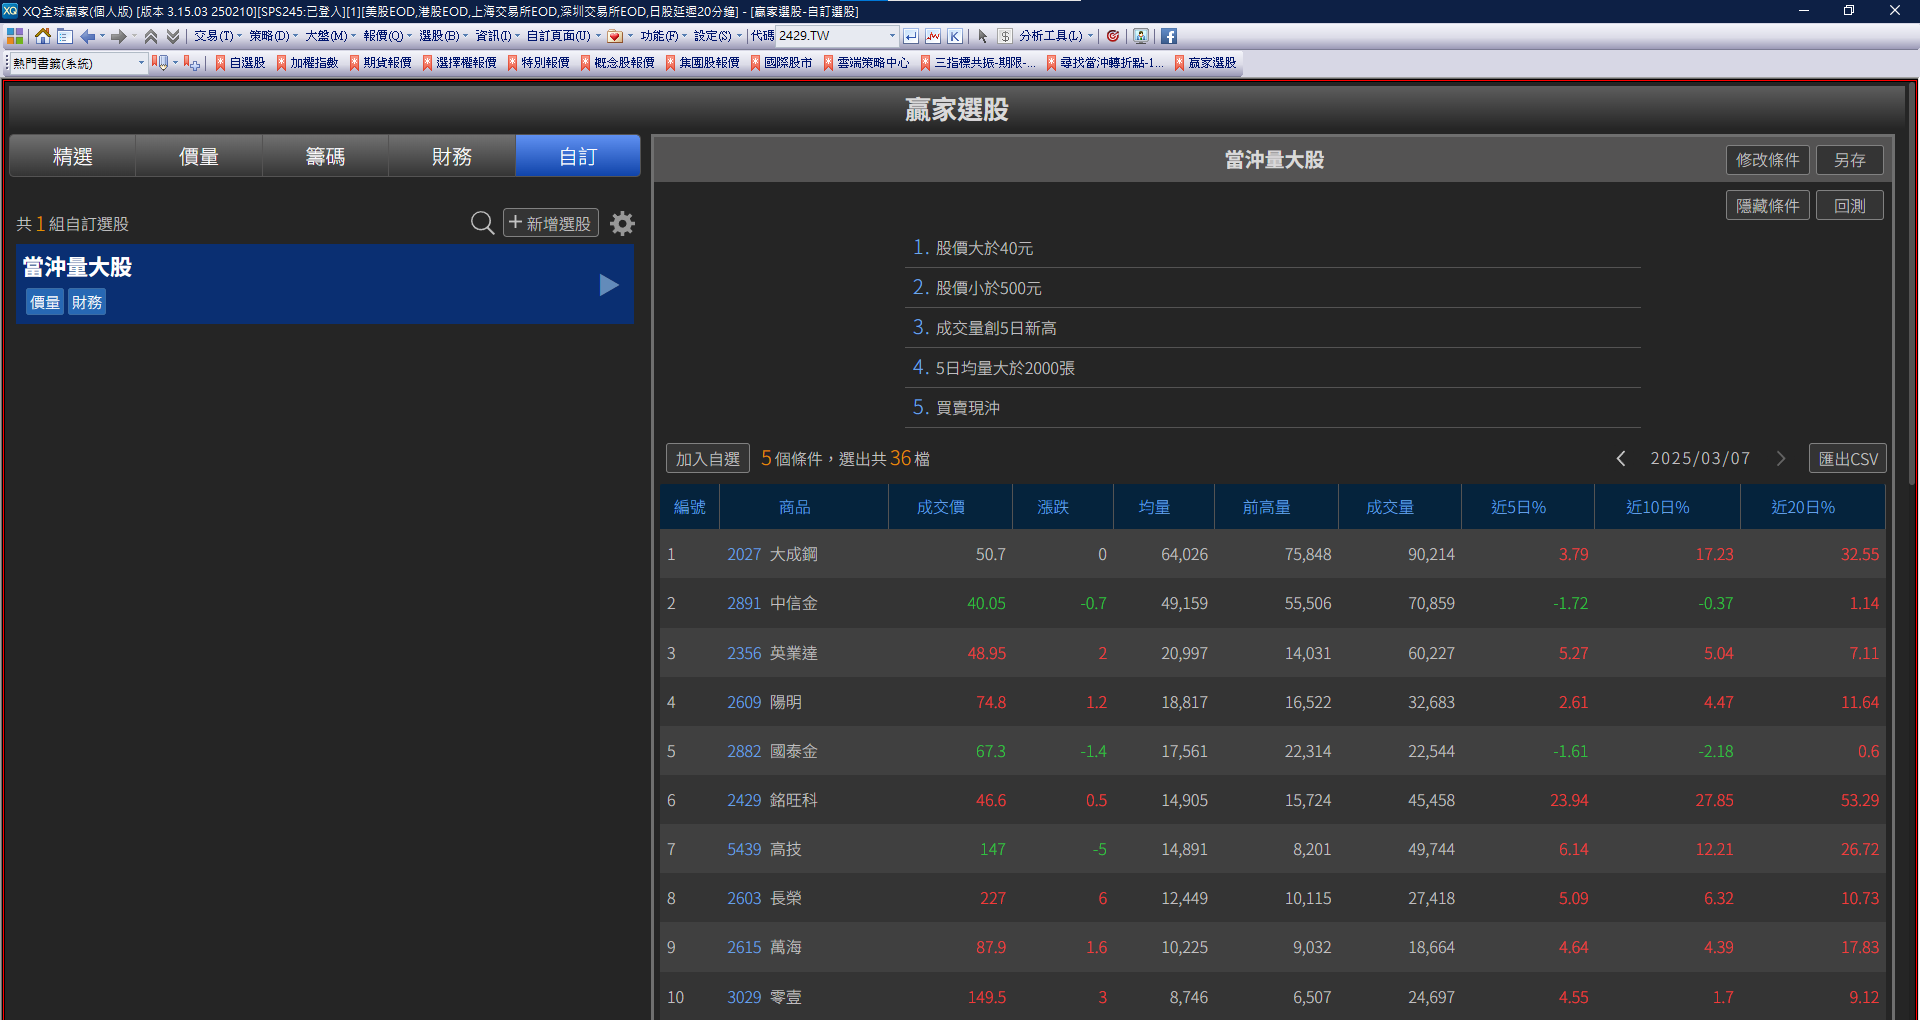Click the search magnifier icon
This screenshot has width=1920, height=1020.
pos(482,223)
